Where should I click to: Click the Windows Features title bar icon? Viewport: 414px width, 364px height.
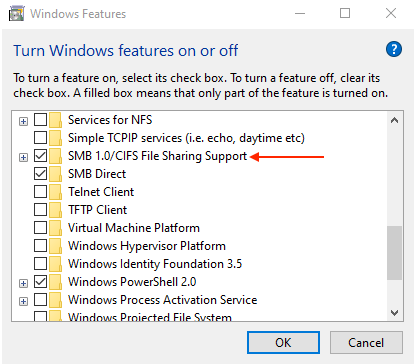click(16, 14)
